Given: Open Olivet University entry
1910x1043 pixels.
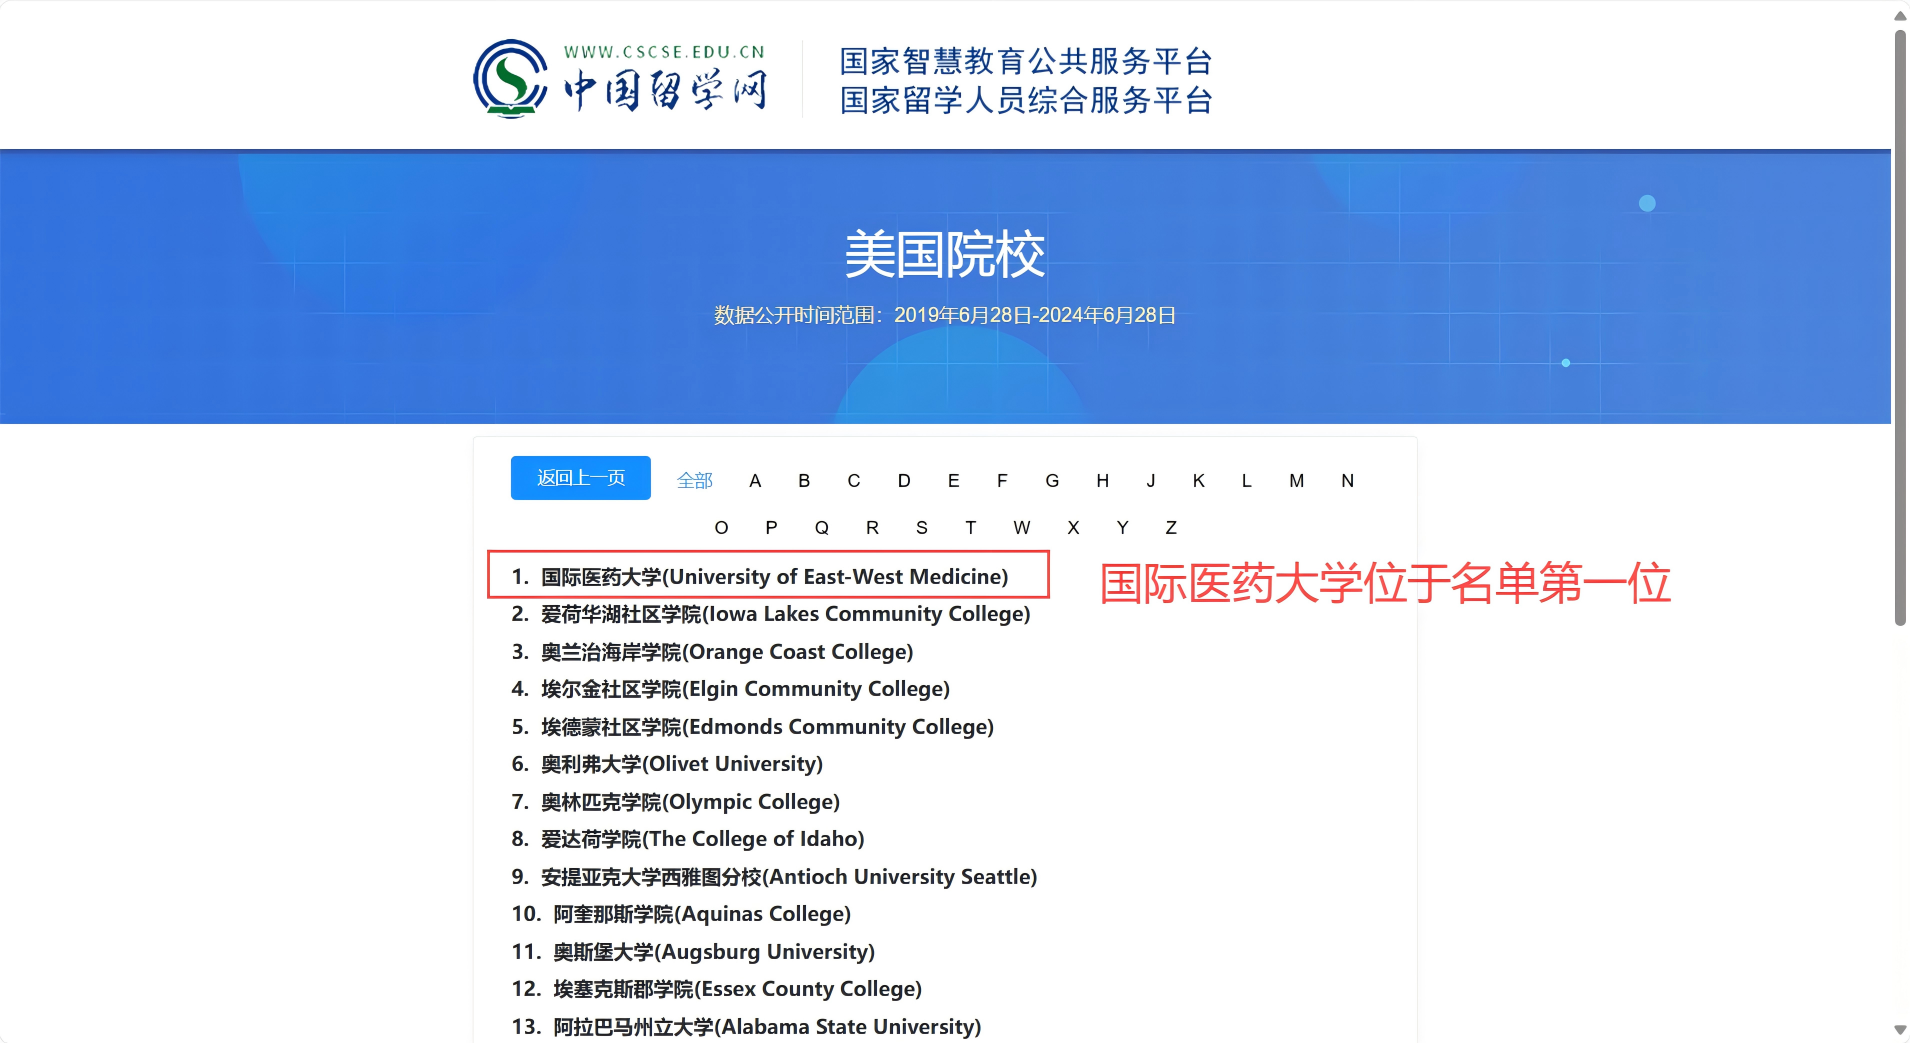Looking at the screenshot, I should coord(682,764).
